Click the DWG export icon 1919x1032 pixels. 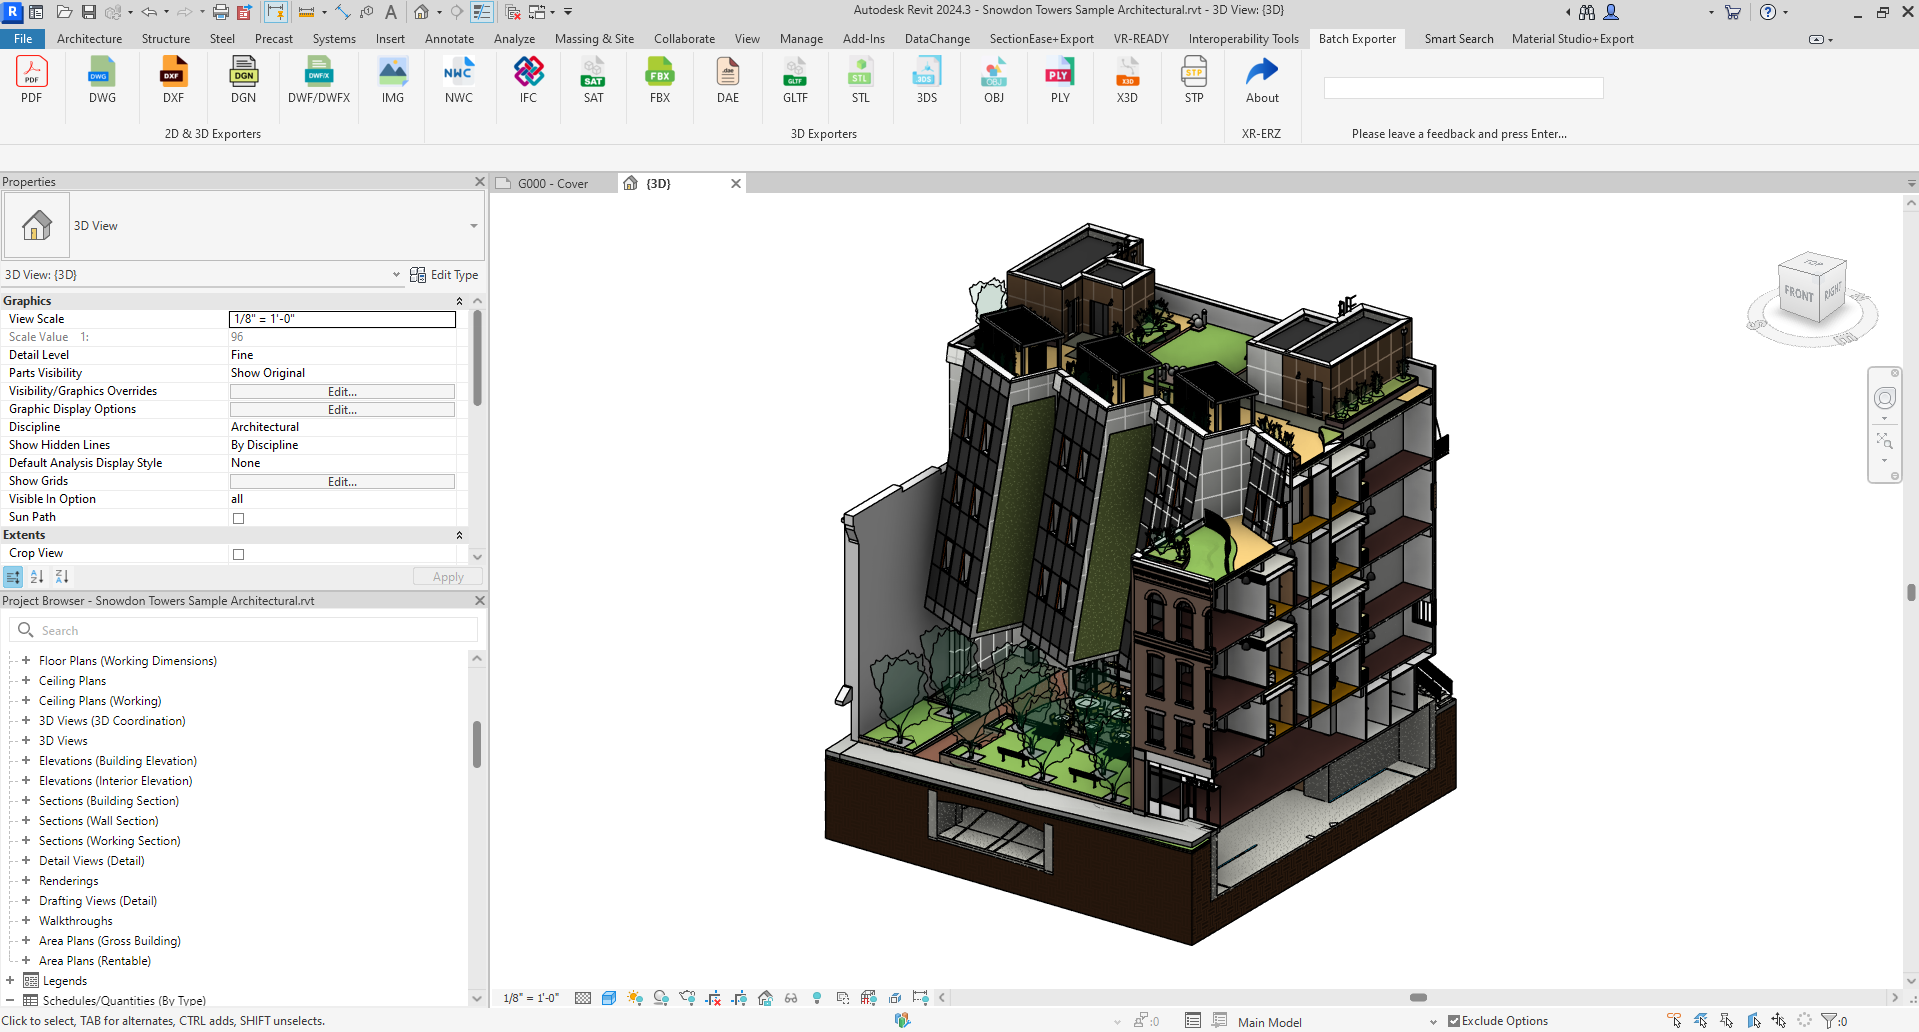pyautogui.click(x=102, y=73)
